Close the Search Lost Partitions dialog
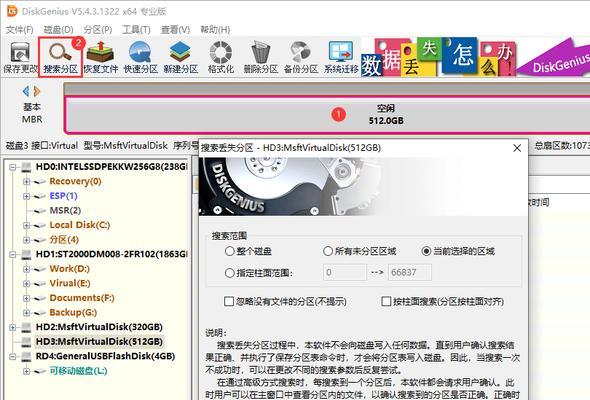Image resolution: width=590 pixels, height=400 pixels. click(x=517, y=148)
